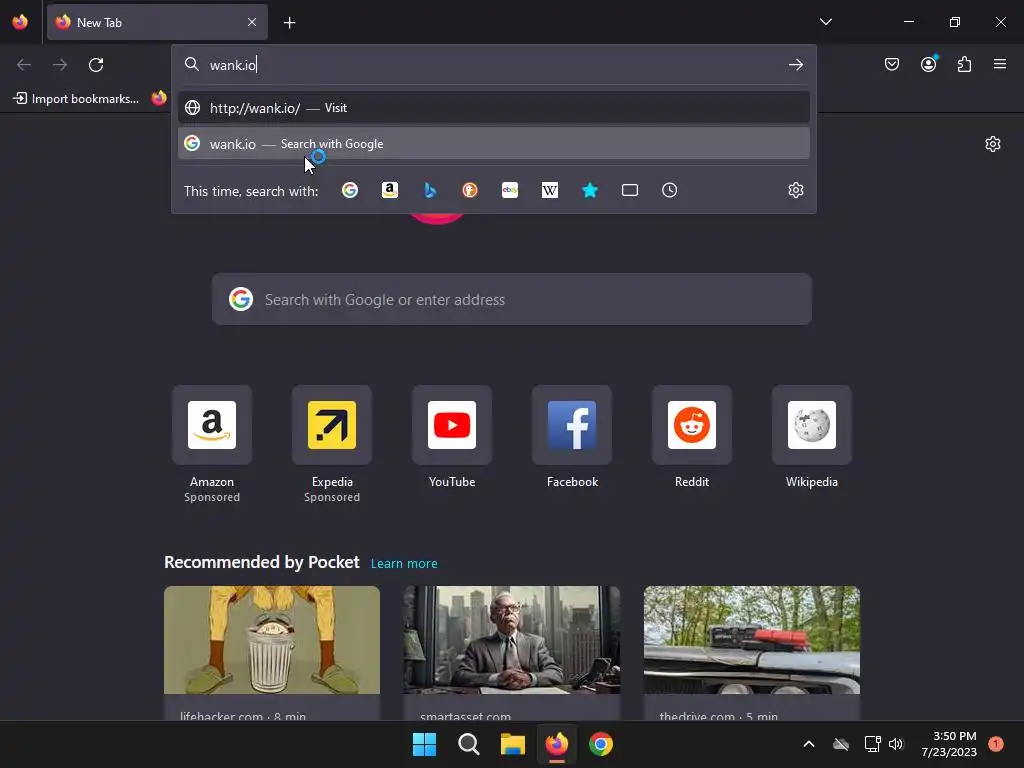Open a new tab with plus button

tap(289, 23)
